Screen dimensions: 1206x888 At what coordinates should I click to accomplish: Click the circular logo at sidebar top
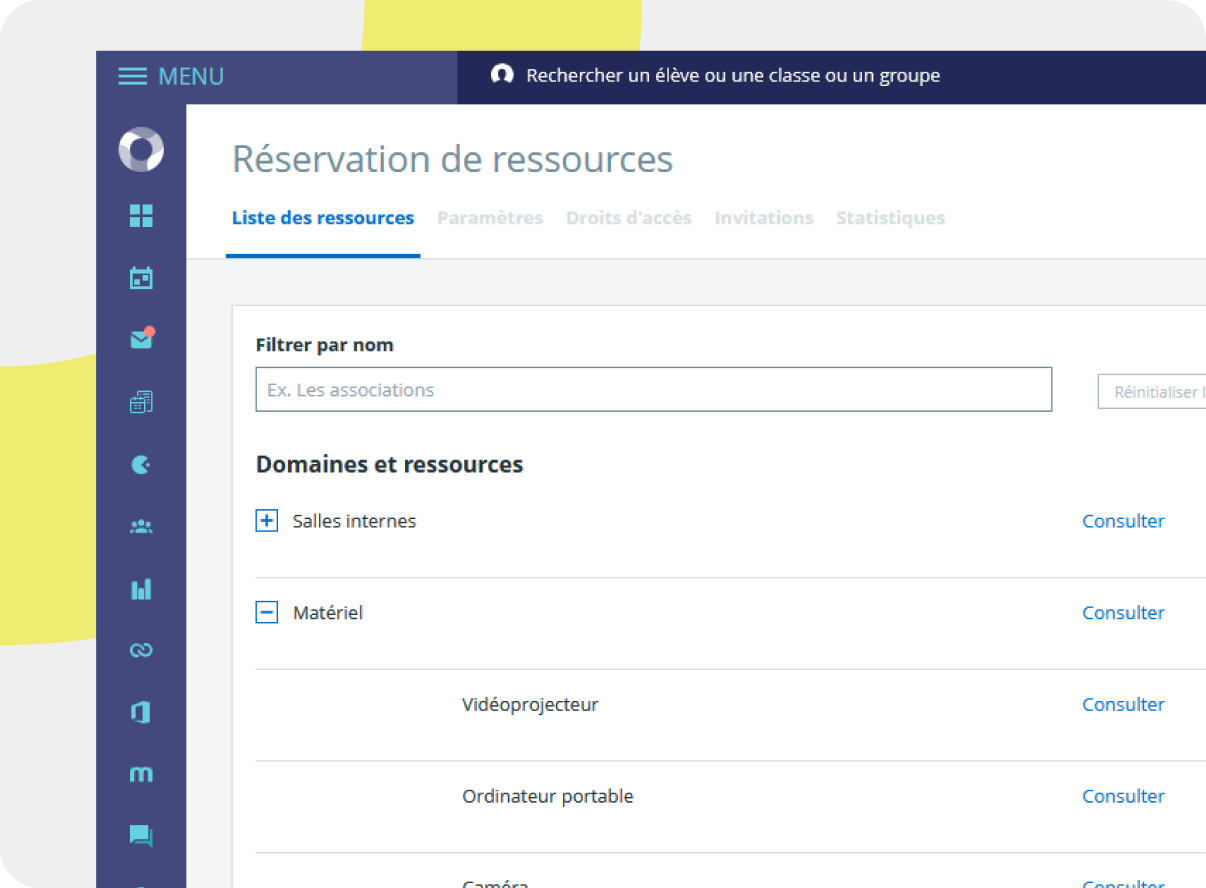click(x=141, y=150)
